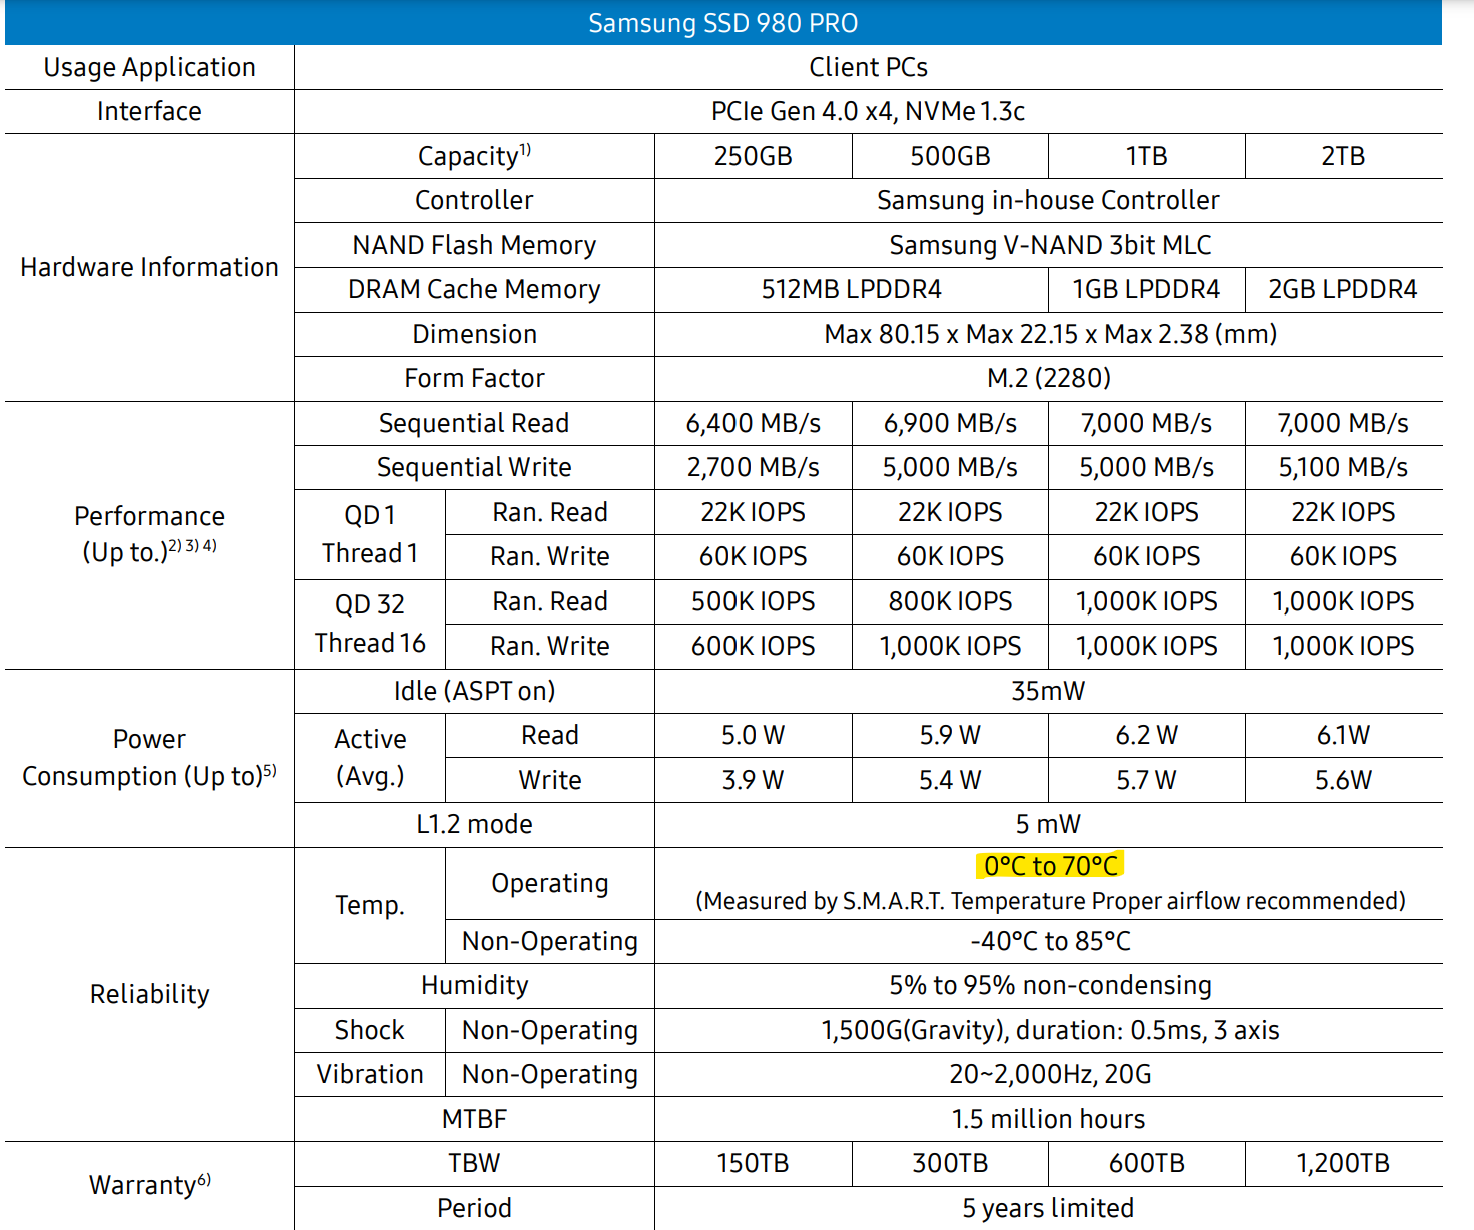Screen dimensions: 1474x1230
Task: Click the "Client PCs" cell
Action: coord(868,67)
